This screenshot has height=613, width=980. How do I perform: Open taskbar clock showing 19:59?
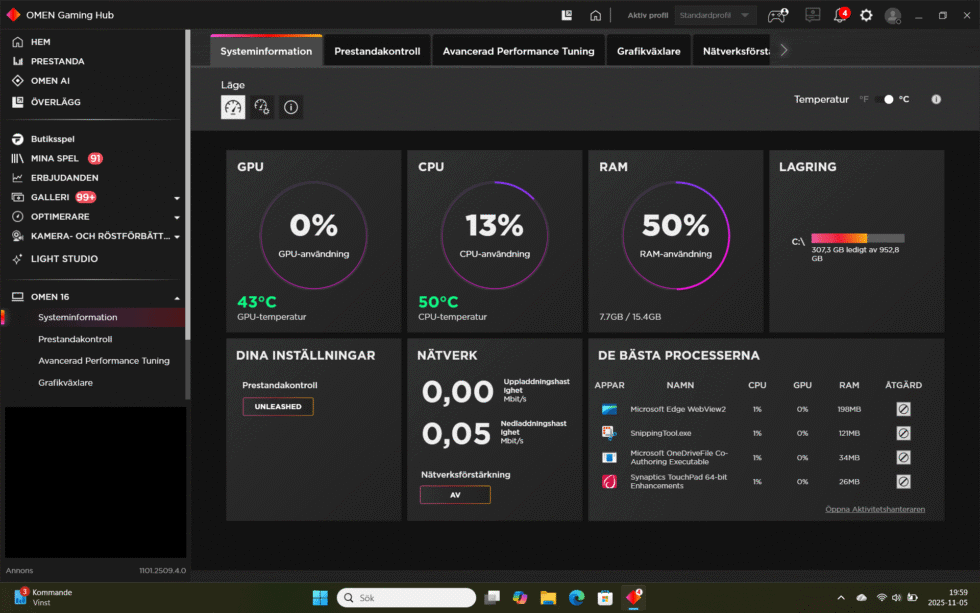(948, 597)
